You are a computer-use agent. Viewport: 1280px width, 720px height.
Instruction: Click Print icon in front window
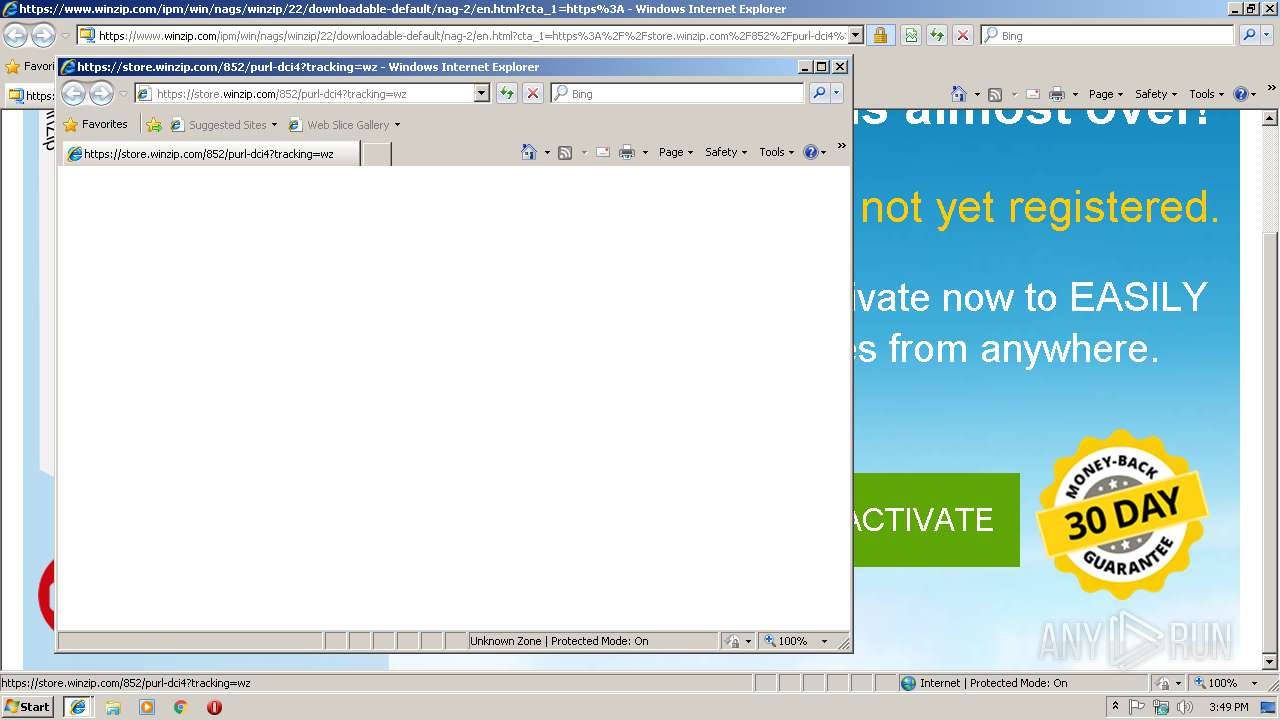pos(627,152)
